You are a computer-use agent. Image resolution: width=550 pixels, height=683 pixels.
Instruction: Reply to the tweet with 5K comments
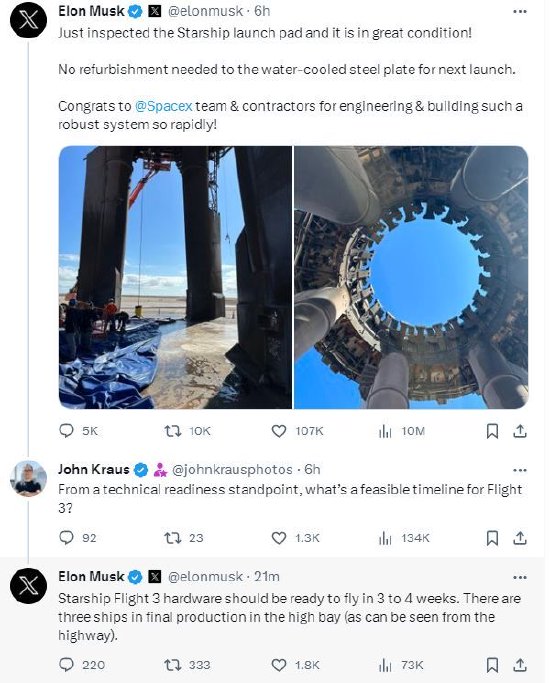tap(66, 431)
